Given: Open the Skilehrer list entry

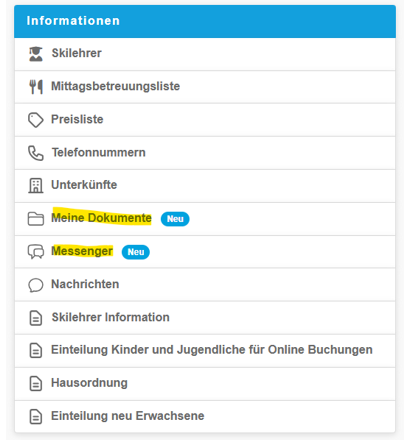Looking at the screenshot, I should [205, 54].
